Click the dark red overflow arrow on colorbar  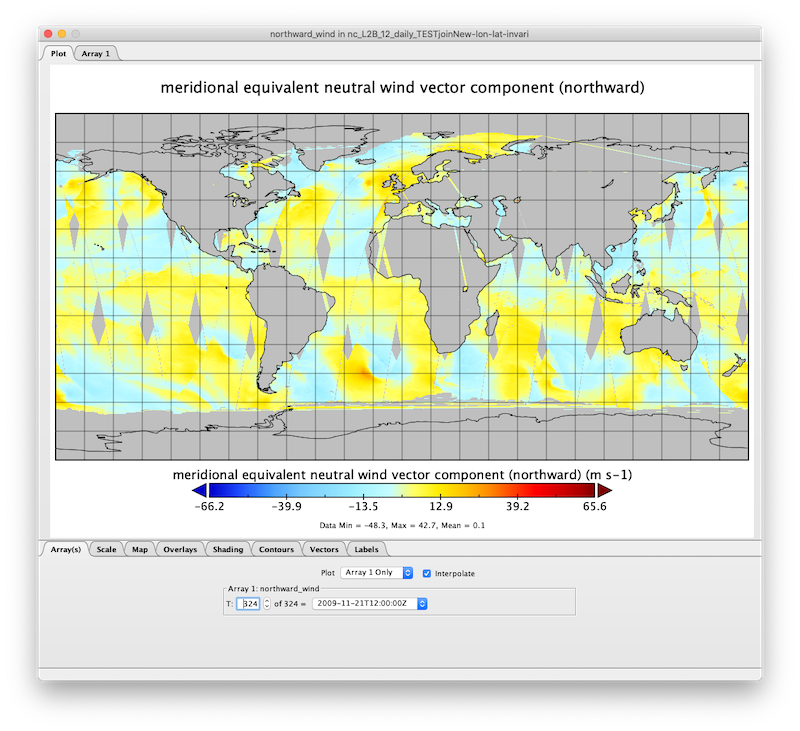point(603,490)
